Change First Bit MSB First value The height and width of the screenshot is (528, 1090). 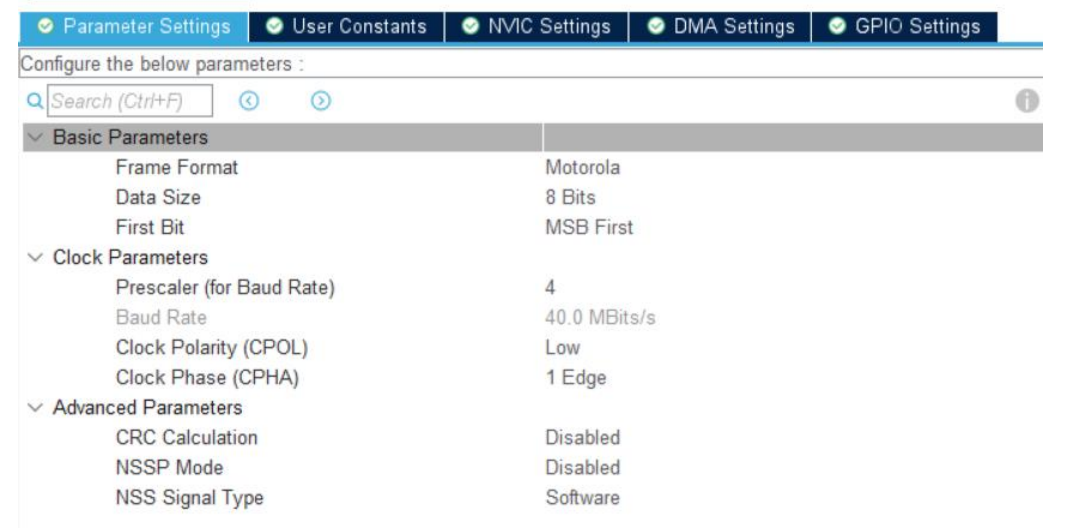[589, 227]
